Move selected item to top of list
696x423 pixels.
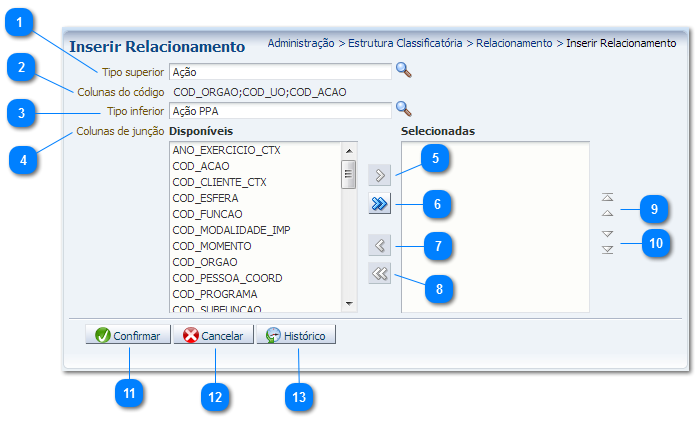pyautogui.click(x=607, y=199)
